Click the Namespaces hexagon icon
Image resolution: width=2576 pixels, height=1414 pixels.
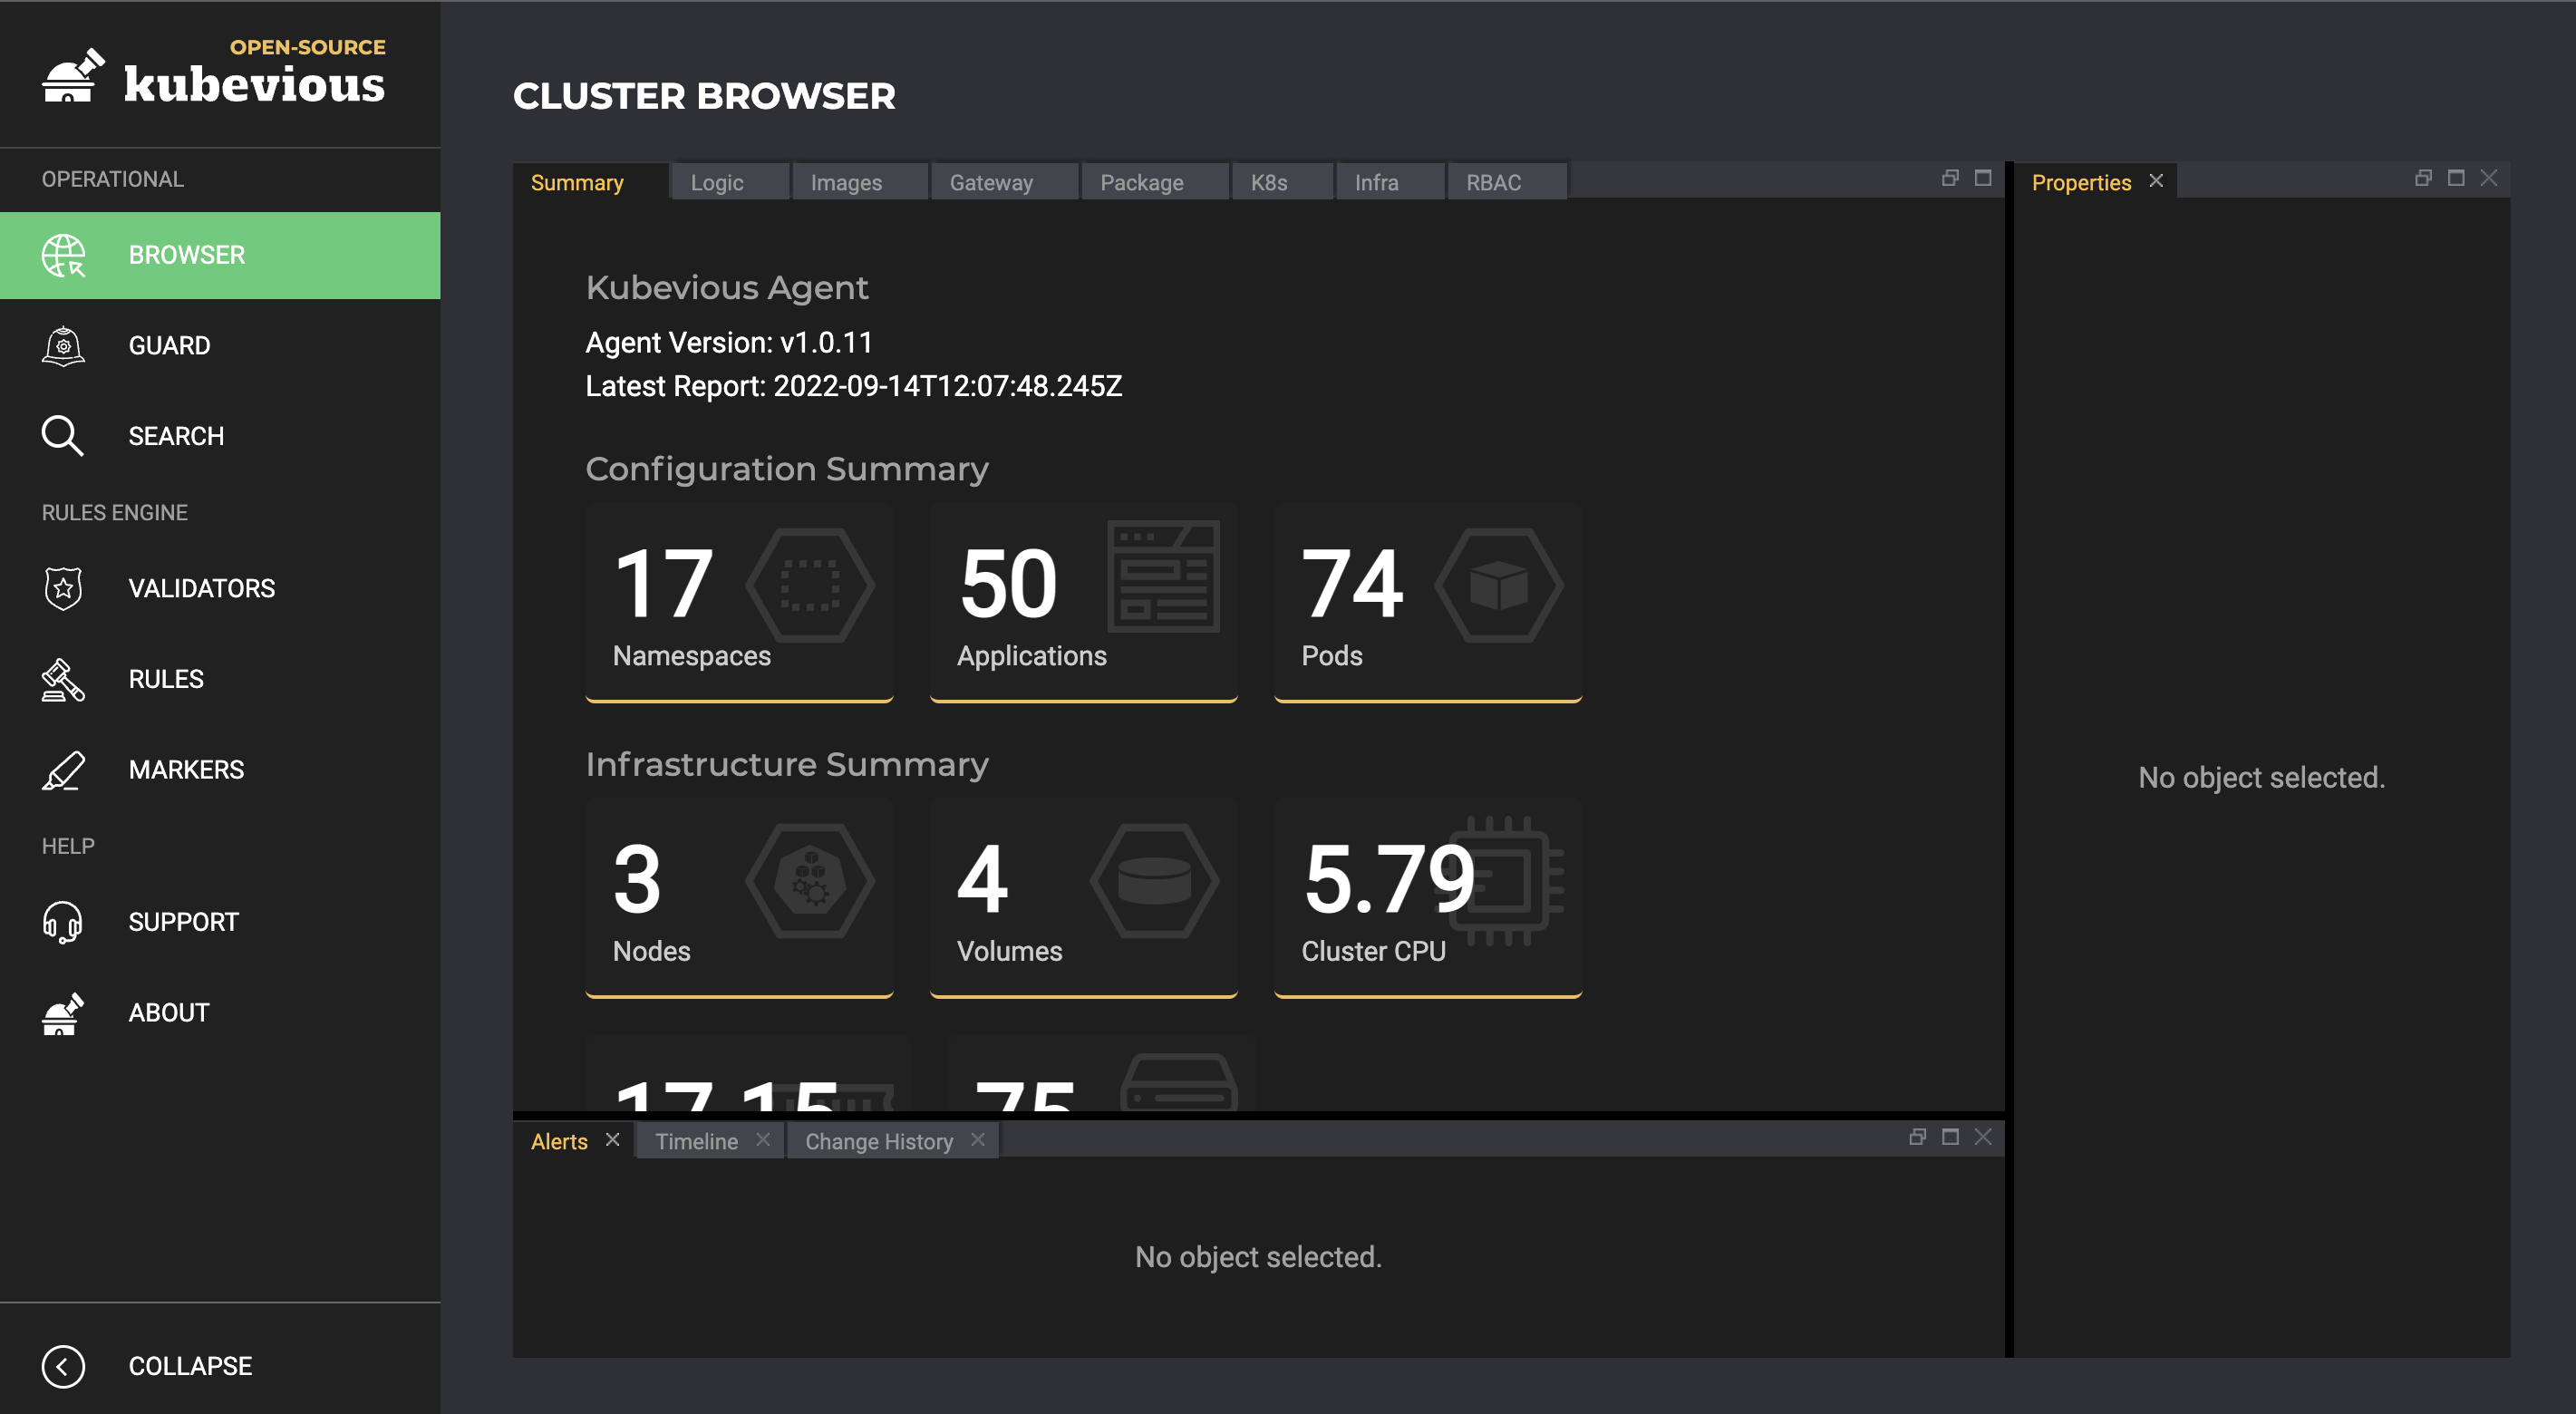pos(810,585)
